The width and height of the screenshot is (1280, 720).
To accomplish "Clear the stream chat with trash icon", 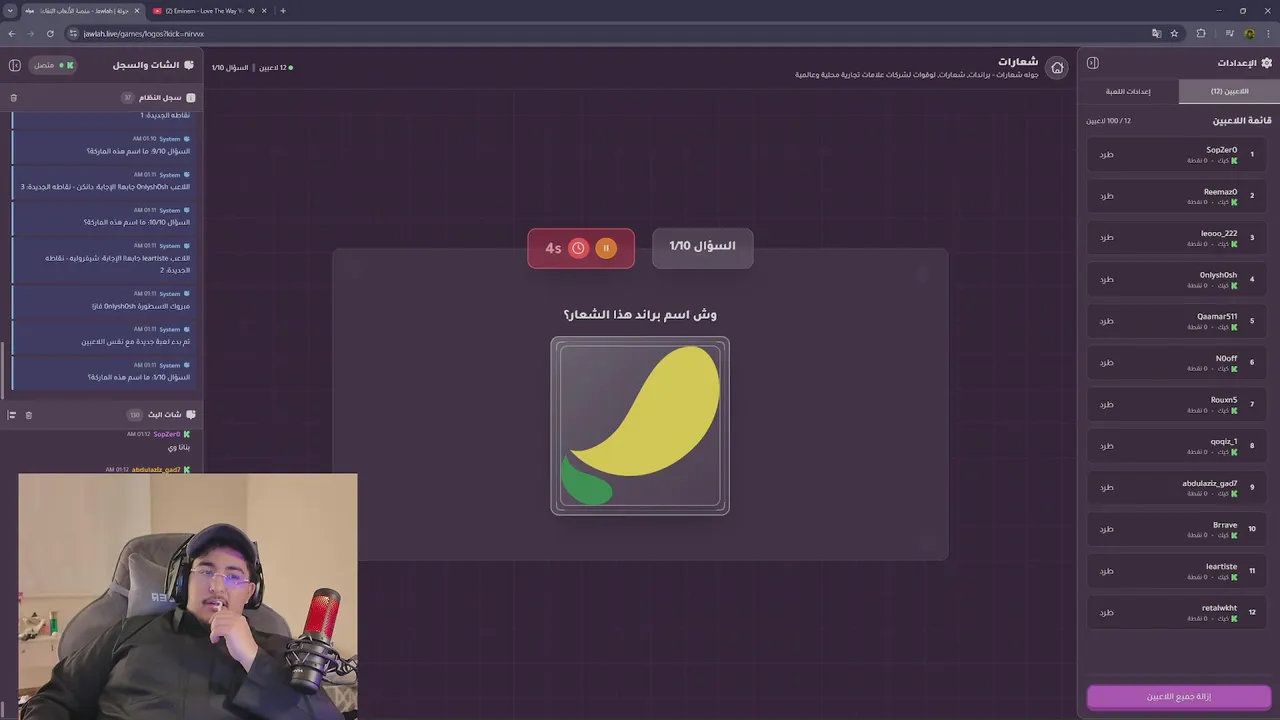I will [29, 415].
